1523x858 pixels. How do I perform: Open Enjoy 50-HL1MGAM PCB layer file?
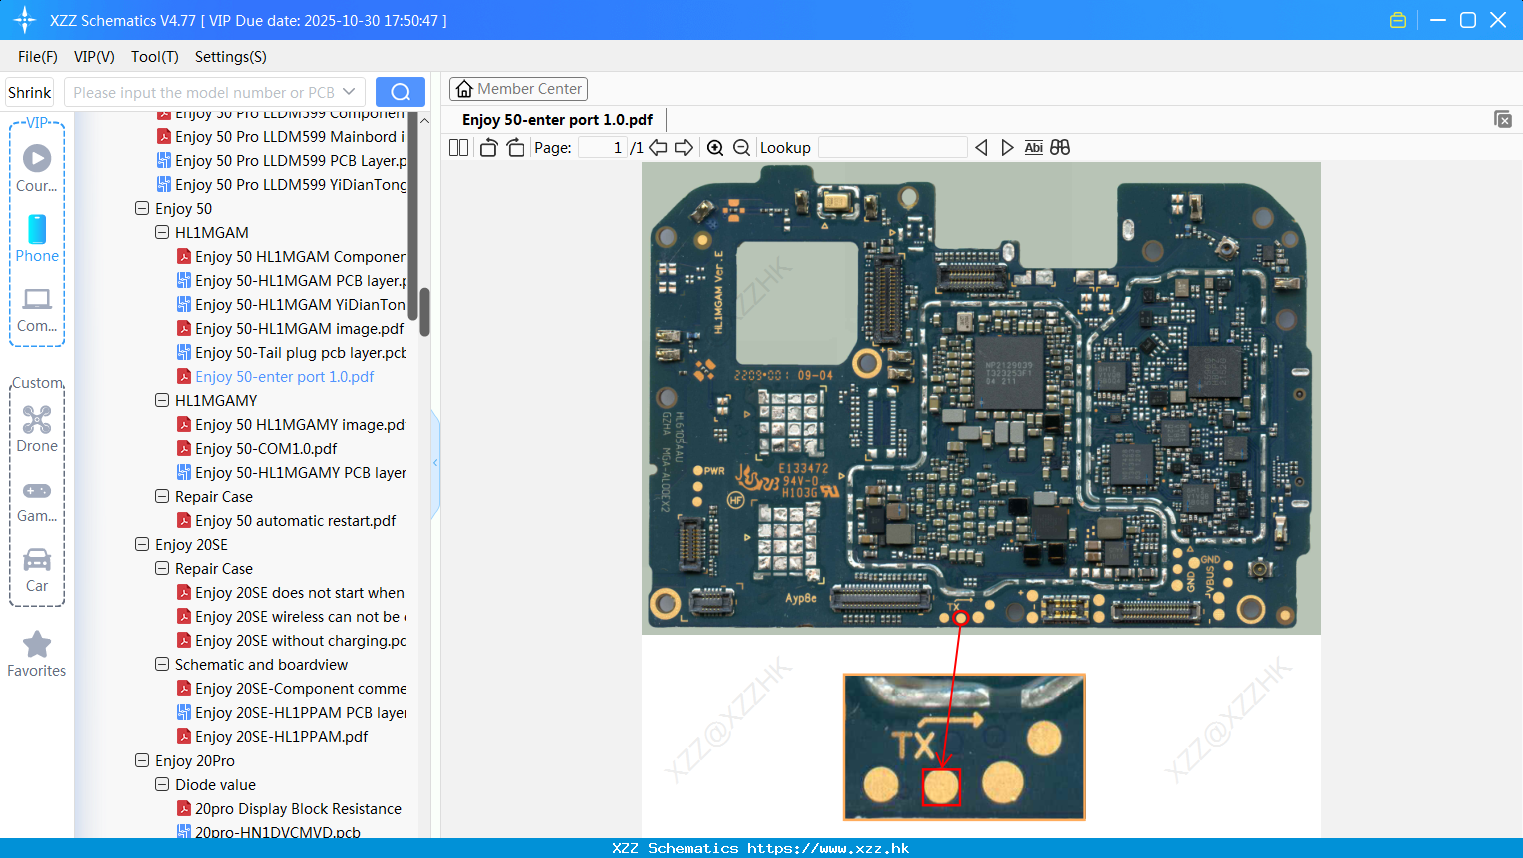pos(291,280)
